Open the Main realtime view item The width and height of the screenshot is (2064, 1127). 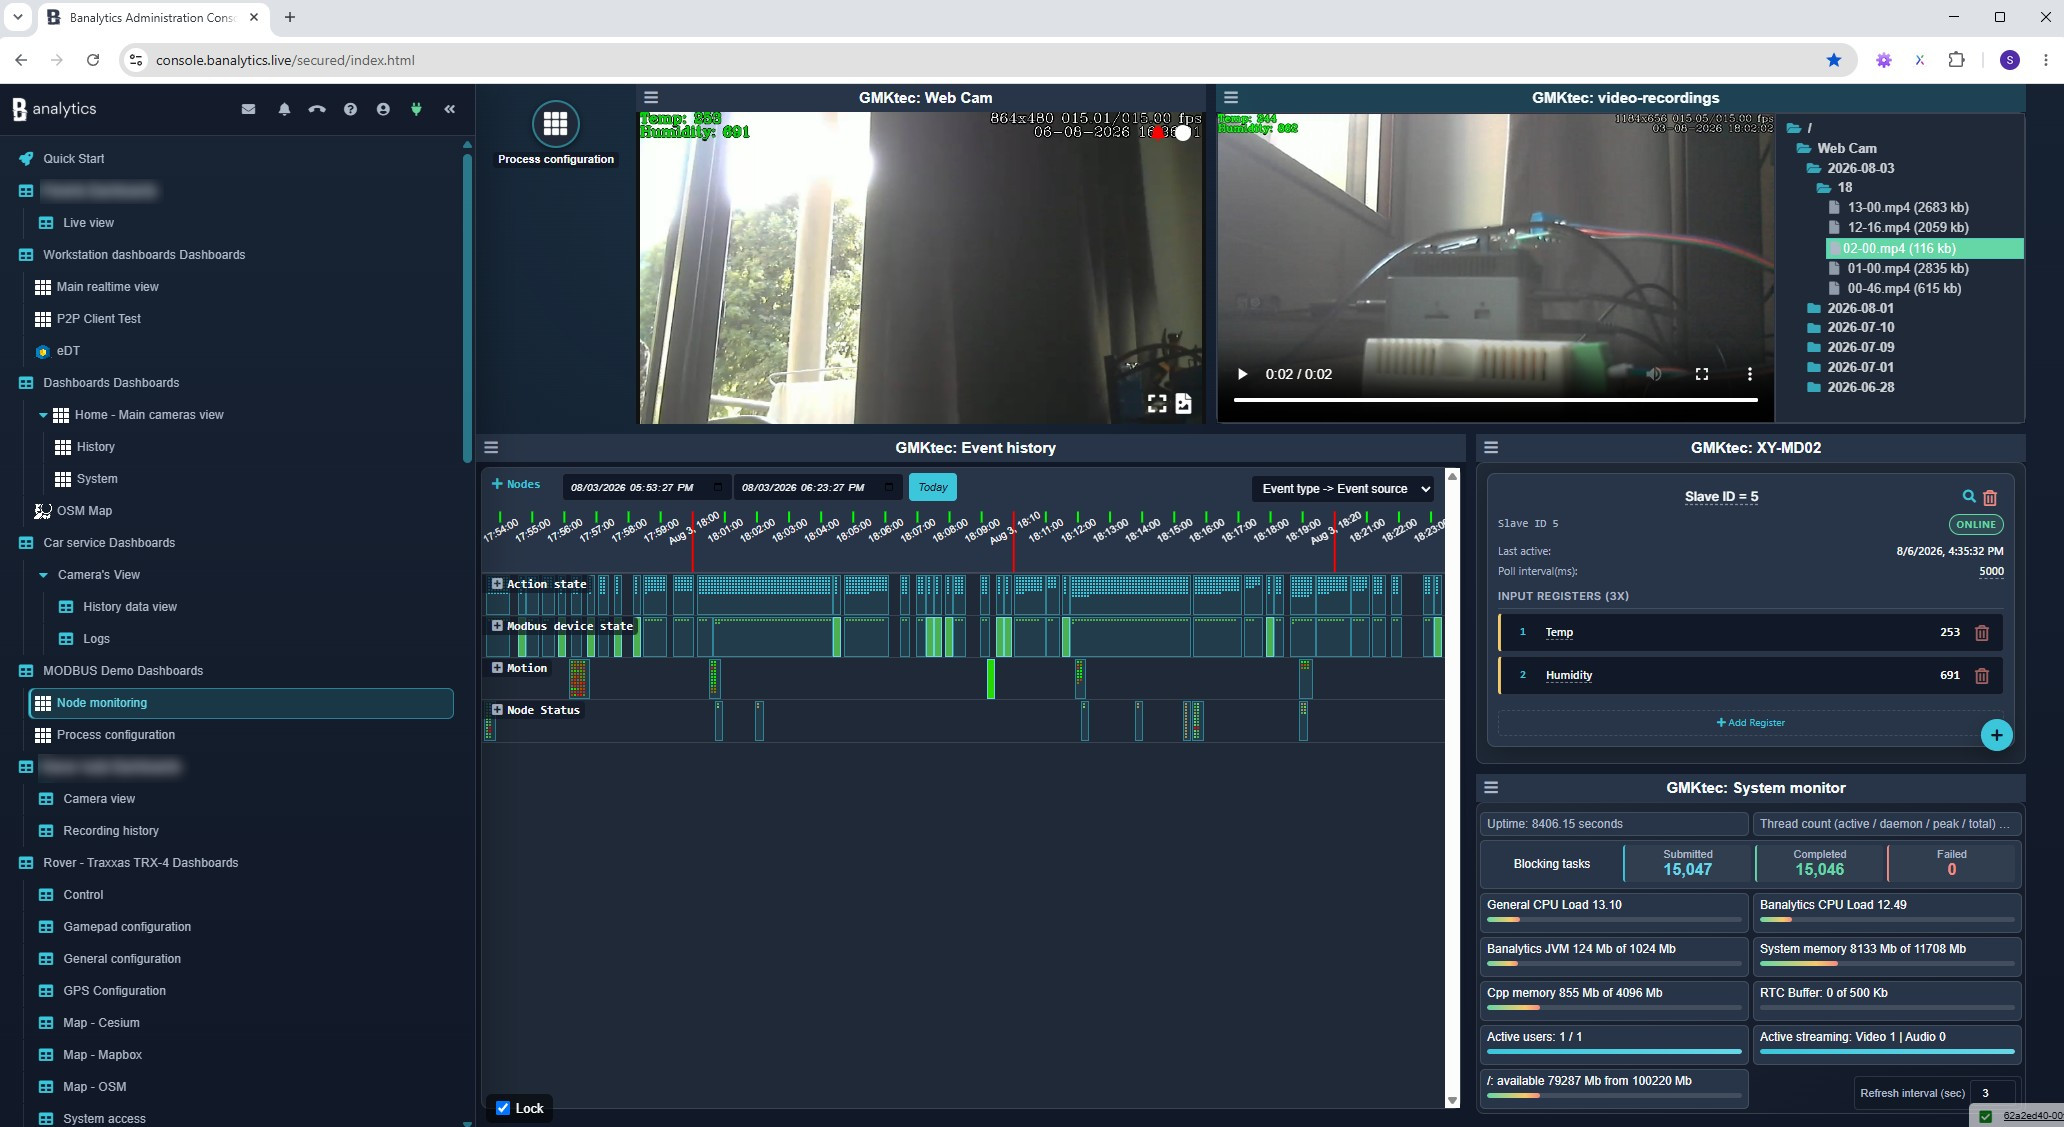[x=107, y=287]
